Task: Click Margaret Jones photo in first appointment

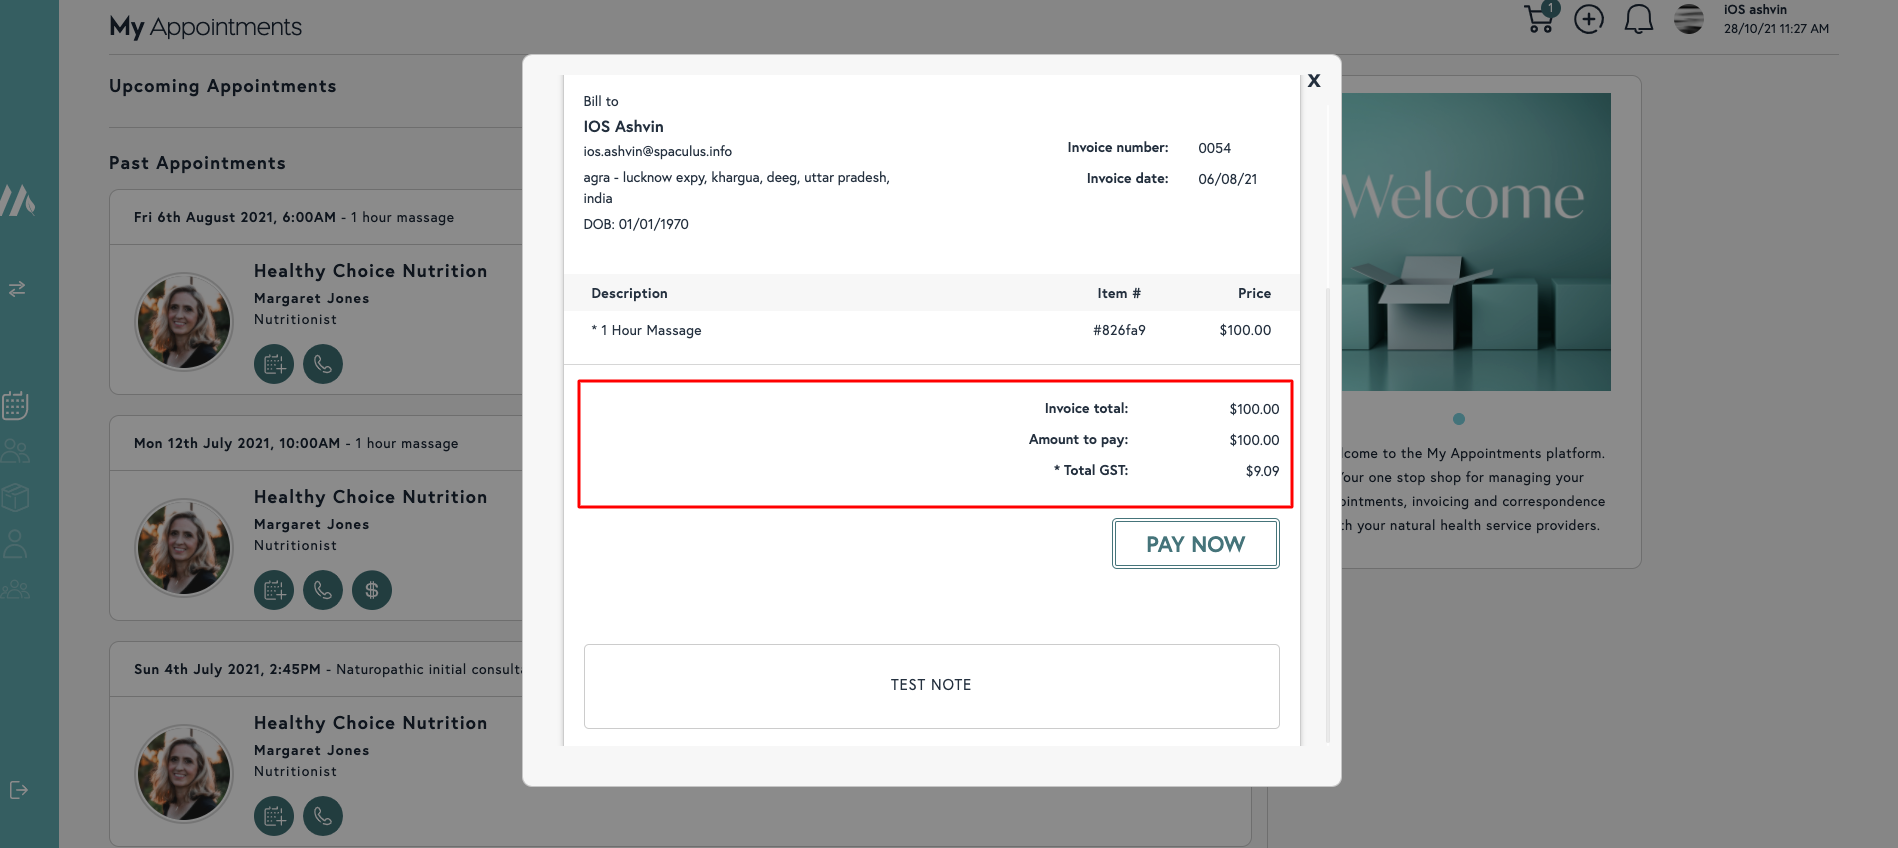Action: tap(184, 322)
